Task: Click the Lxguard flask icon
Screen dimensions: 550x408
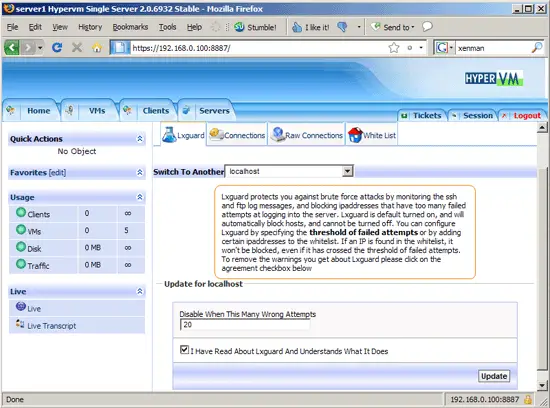Action: 169,135
